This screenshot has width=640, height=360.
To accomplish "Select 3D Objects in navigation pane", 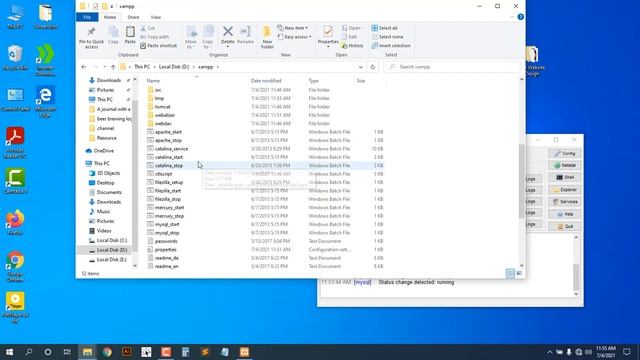I will click(109, 173).
